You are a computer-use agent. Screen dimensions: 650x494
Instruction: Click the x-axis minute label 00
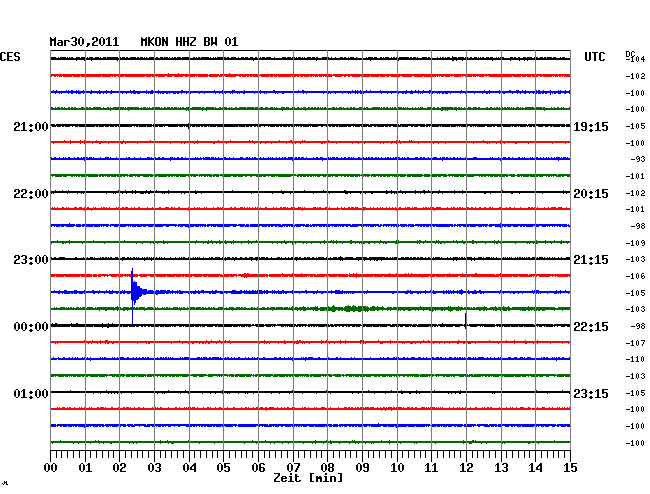click(51, 468)
